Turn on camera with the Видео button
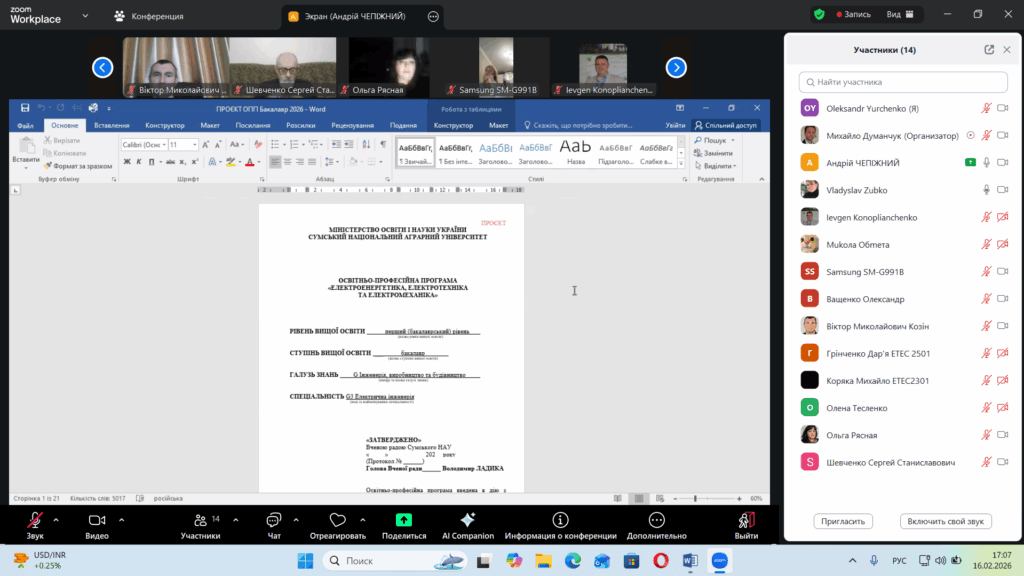Screen dimensions: 1024x576 click(x=97, y=525)
